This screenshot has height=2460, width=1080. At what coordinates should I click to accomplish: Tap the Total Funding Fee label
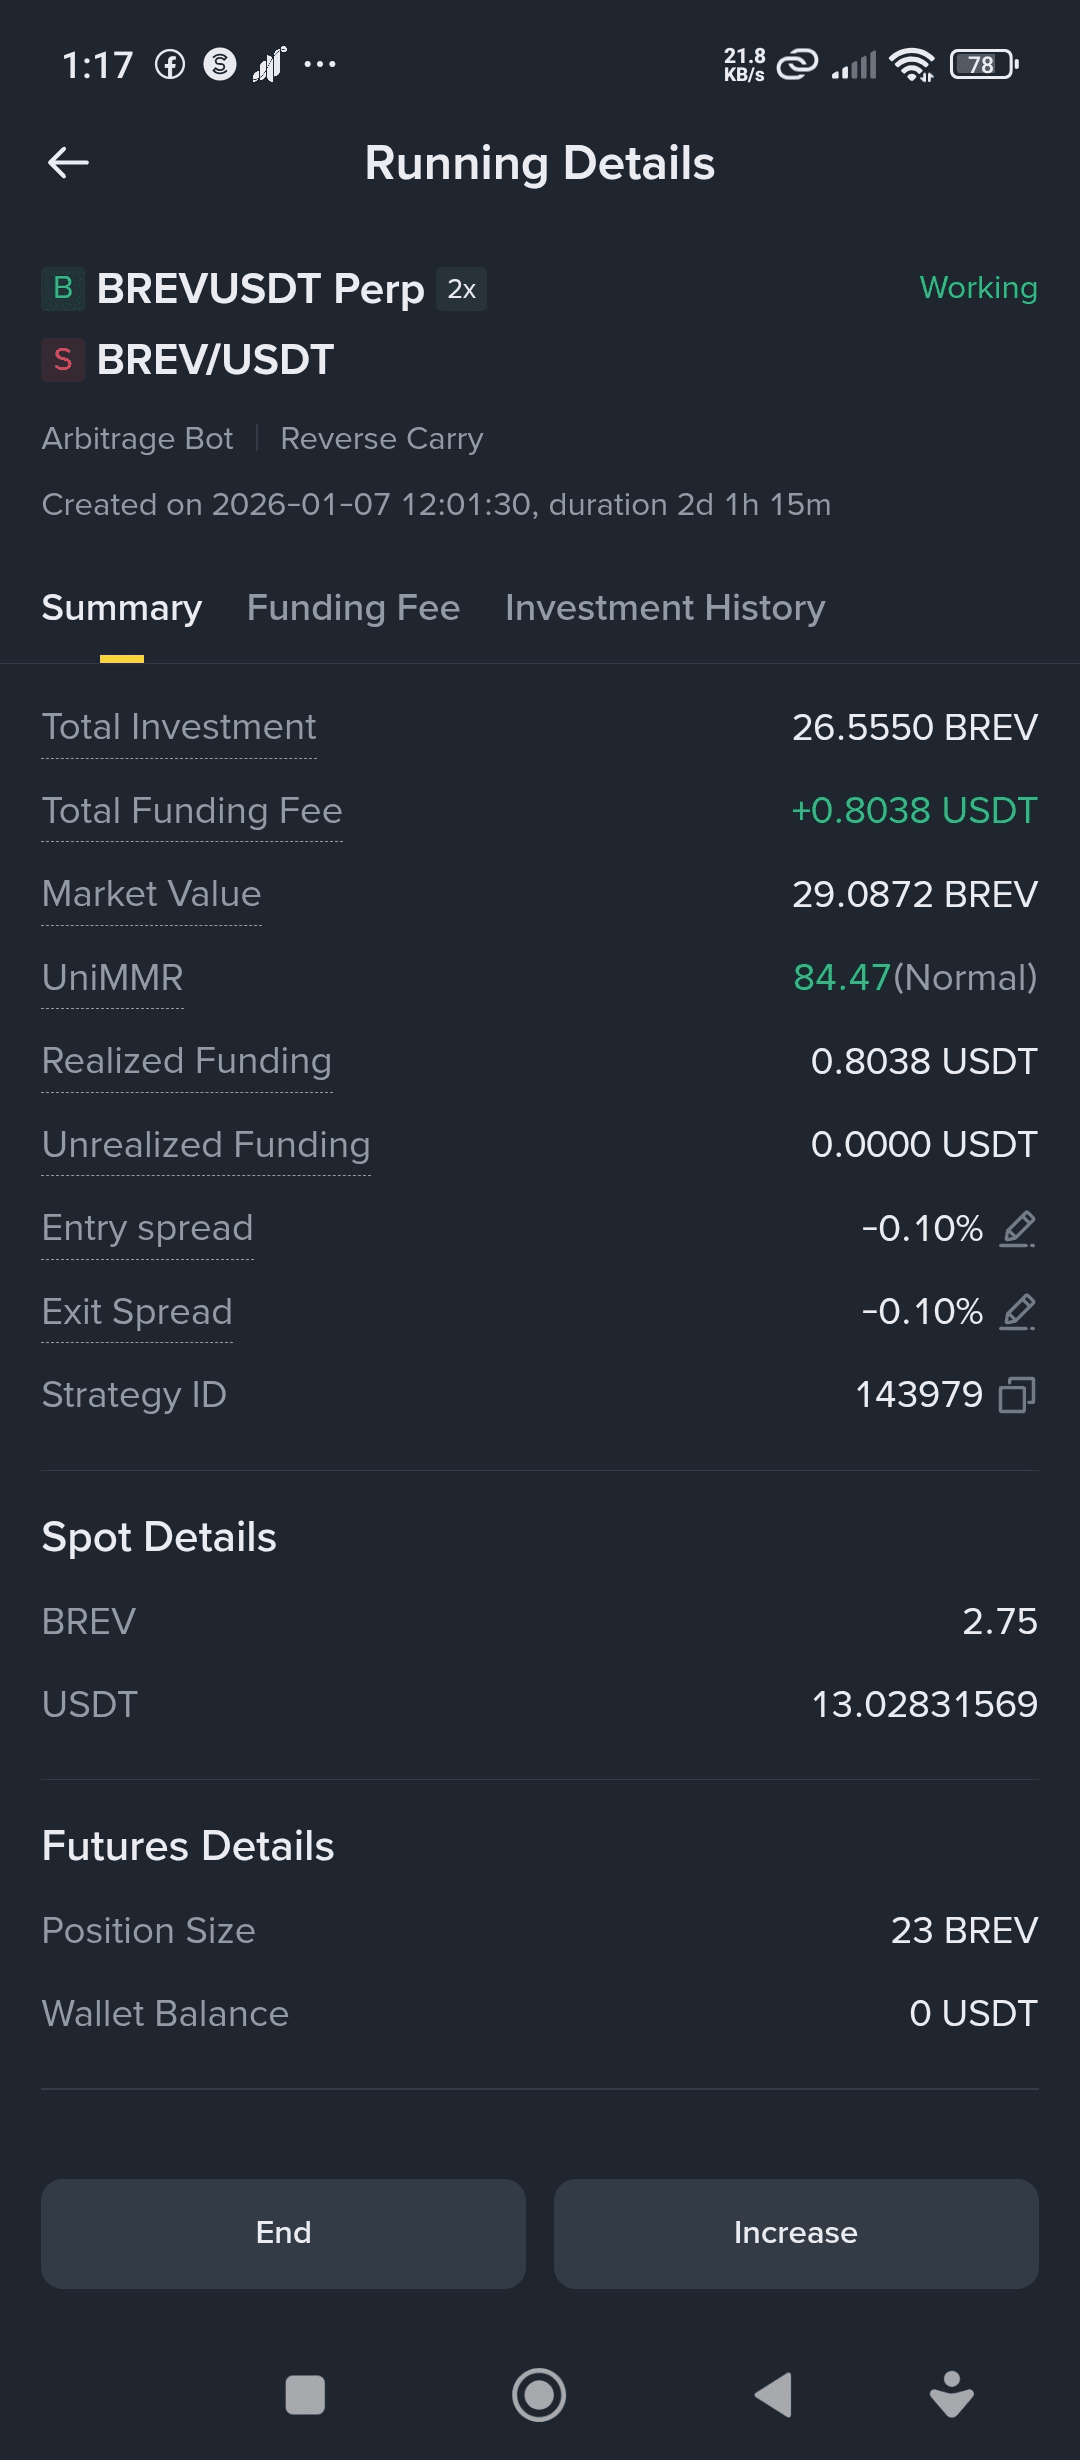[x=192, y=811]
